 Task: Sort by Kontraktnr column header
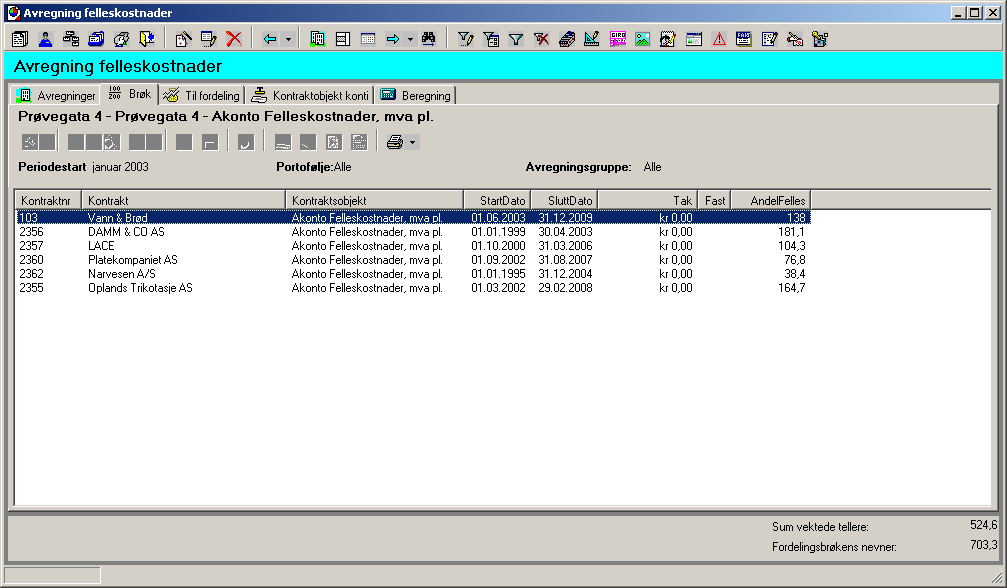[48, 200]
